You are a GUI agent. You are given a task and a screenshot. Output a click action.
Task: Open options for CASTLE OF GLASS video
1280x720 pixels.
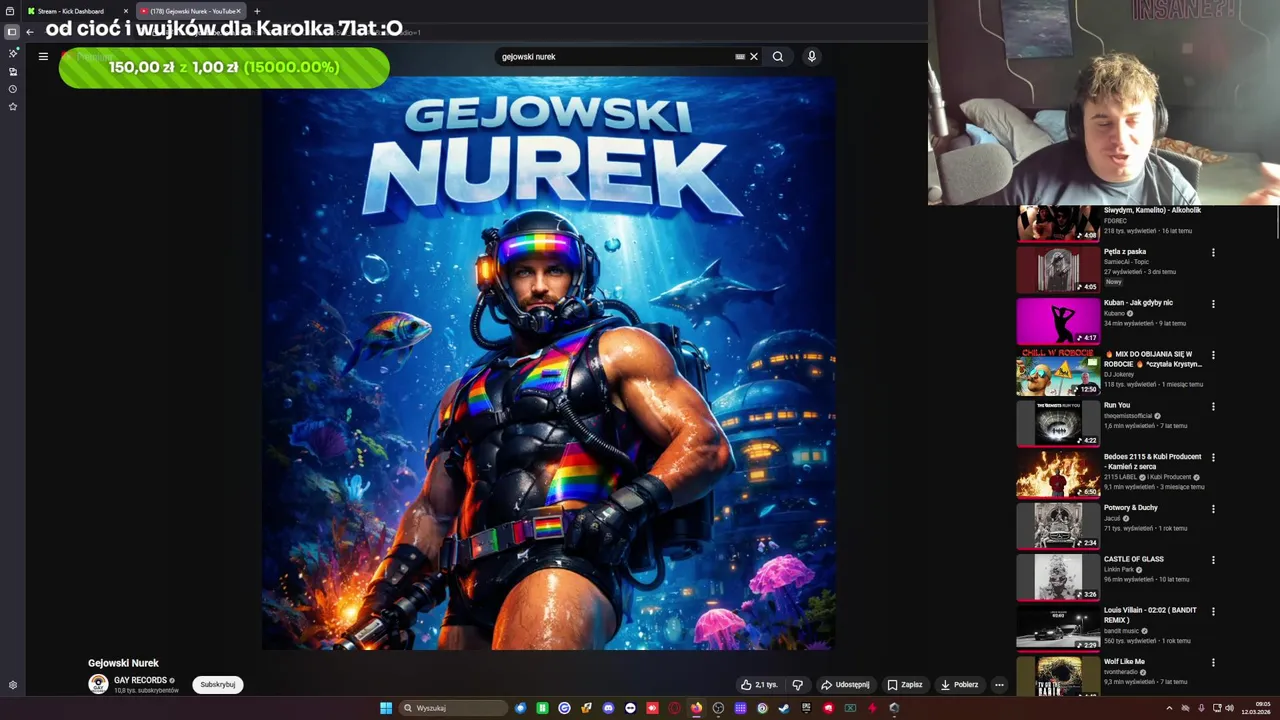coord(1213,561)
